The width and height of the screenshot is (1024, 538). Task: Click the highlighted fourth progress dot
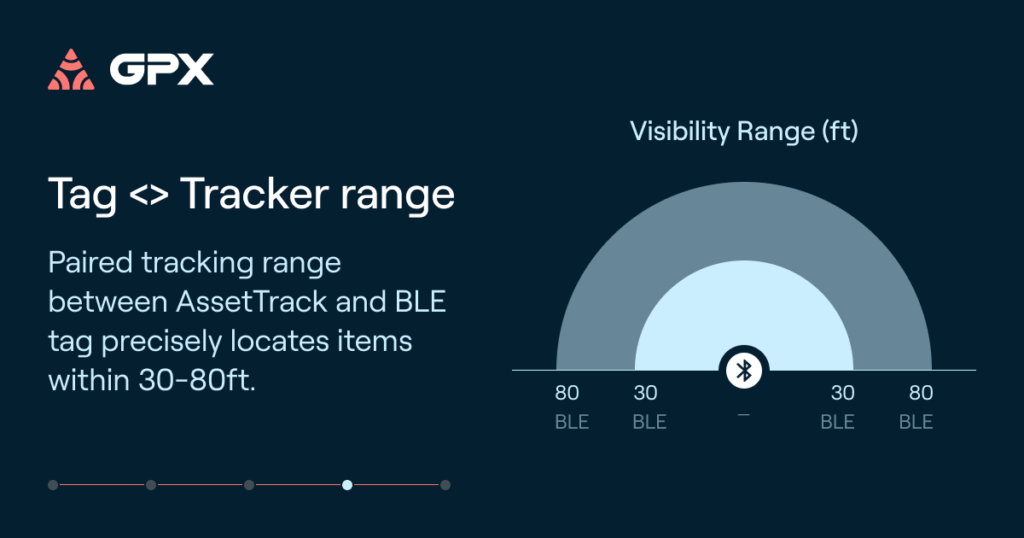[x=347, y=485]
